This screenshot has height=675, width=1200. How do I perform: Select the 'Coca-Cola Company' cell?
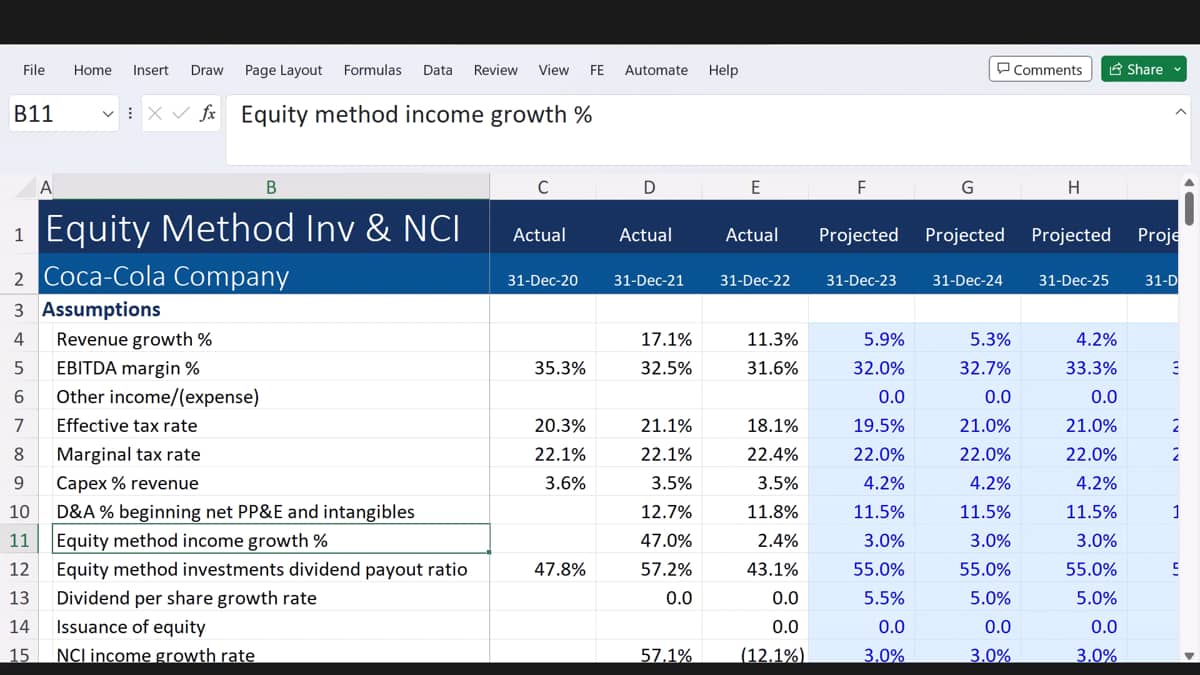point(264,276)
